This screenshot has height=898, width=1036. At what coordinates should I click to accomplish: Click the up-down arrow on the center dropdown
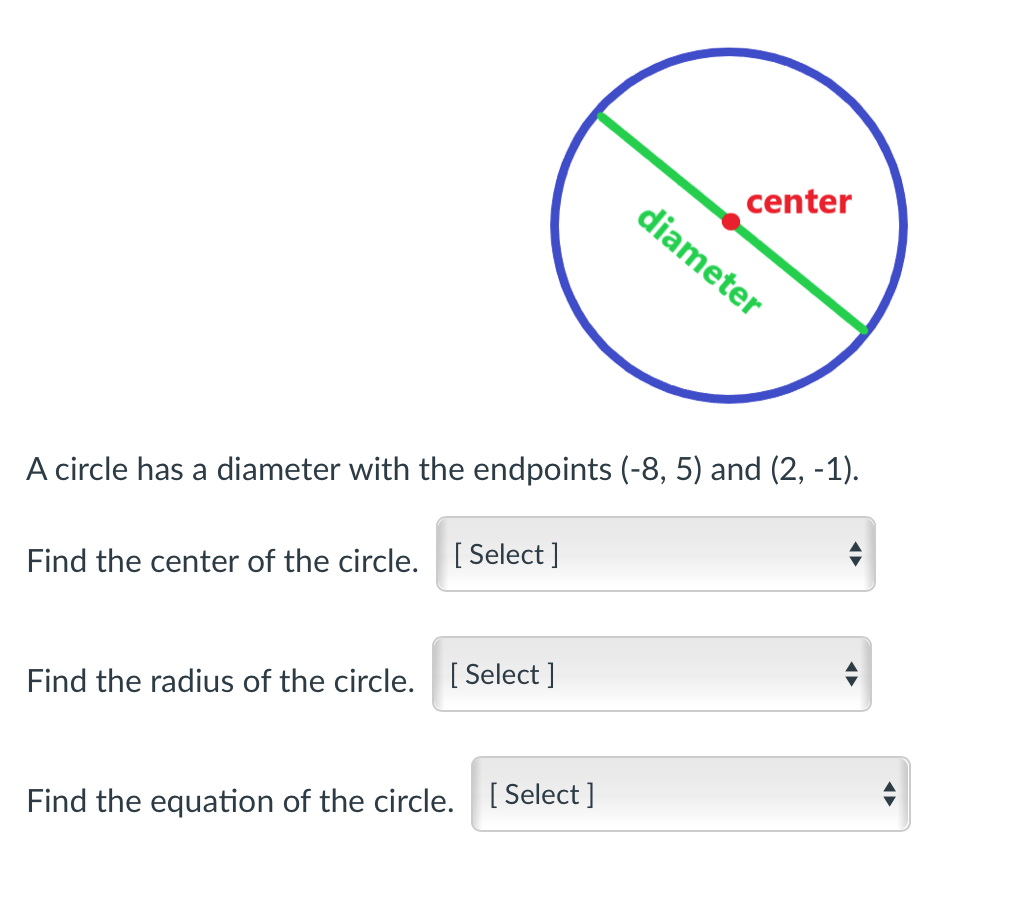855,554
